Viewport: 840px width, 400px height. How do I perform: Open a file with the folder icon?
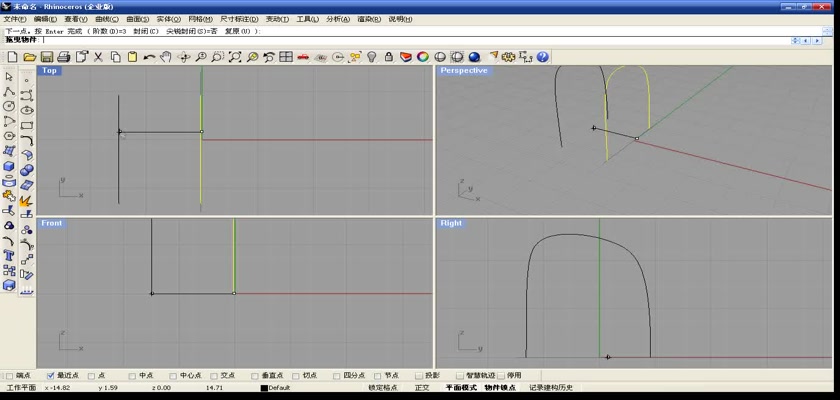[x=29, y=57]
